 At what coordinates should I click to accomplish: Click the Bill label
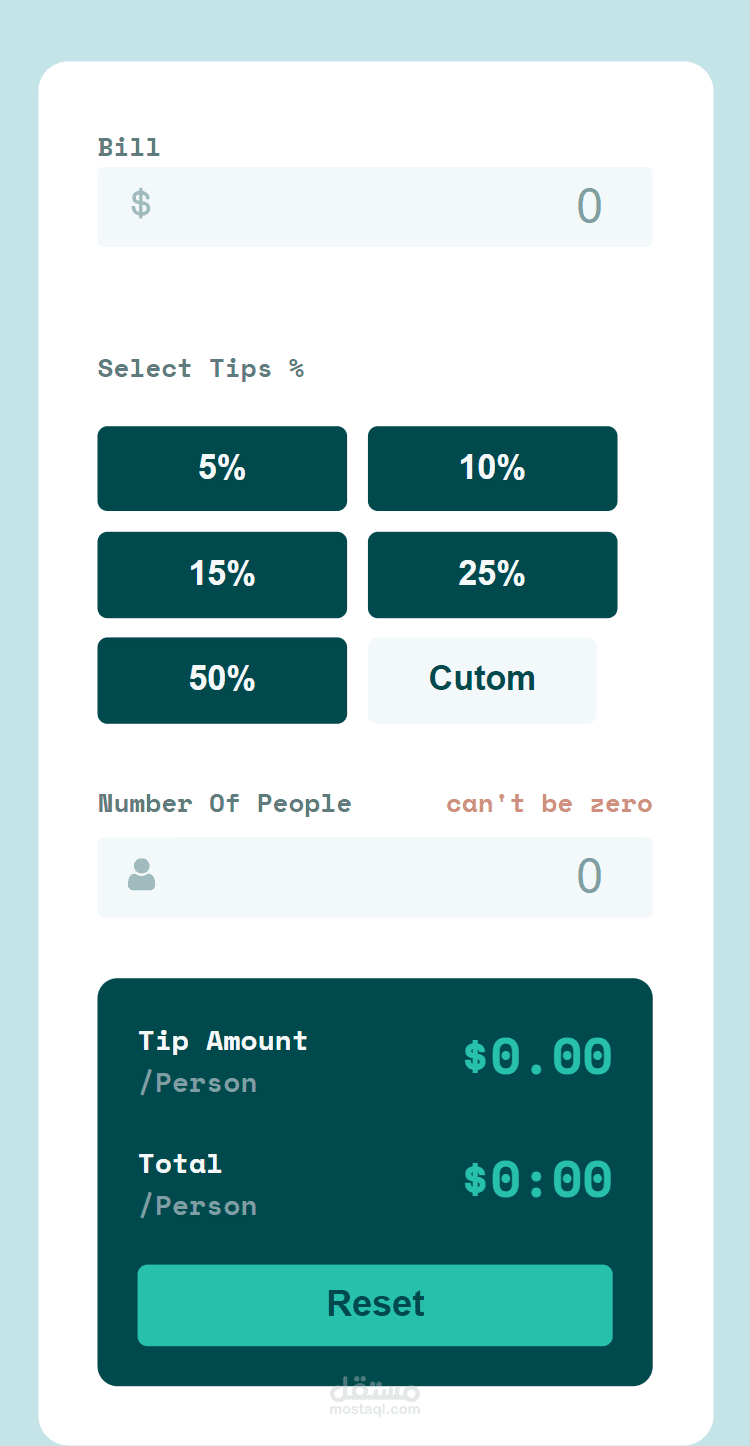pyautogui.click(x=129, y=147)
